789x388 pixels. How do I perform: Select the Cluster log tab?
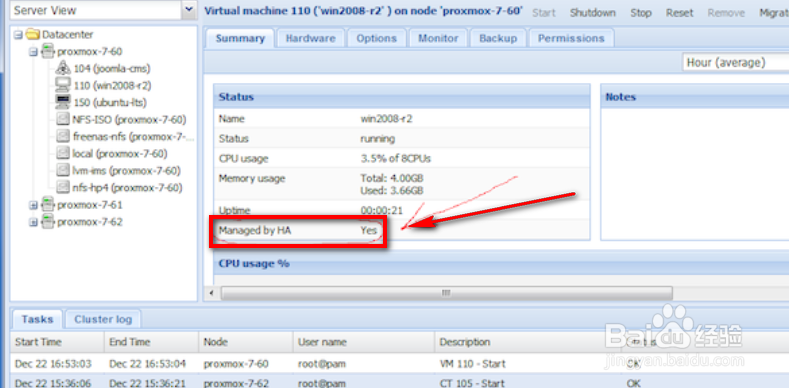(103, 319)
